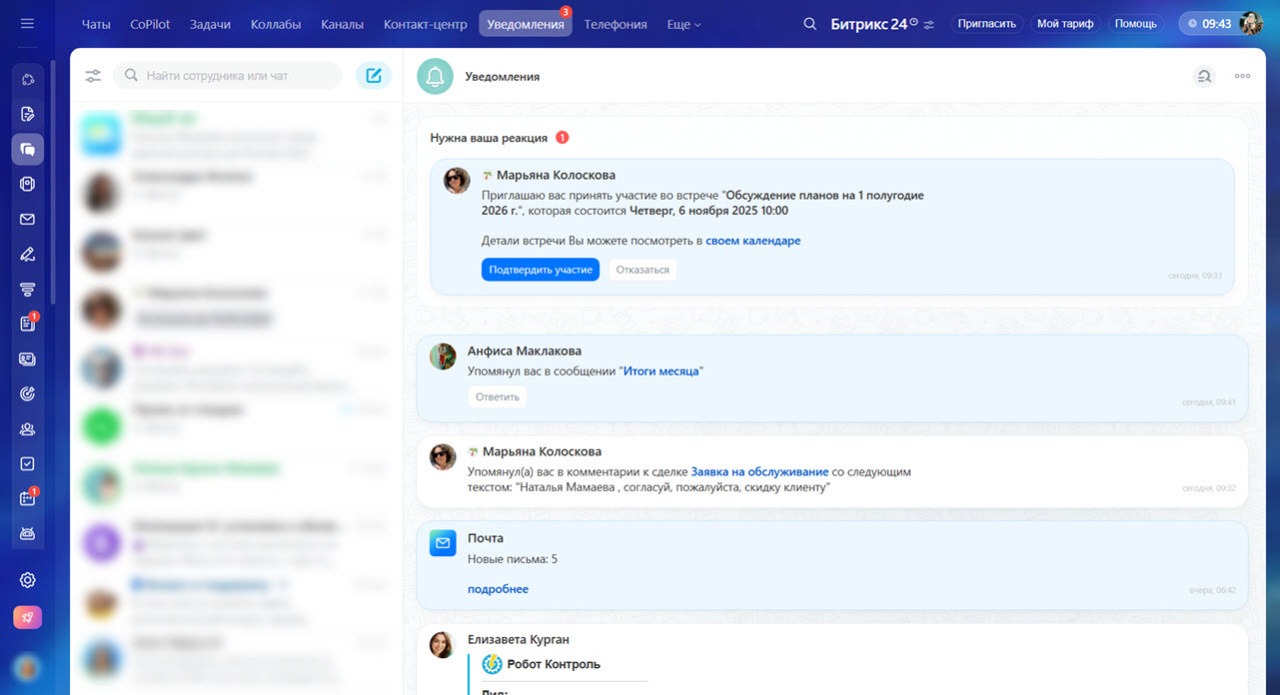This screenshot has height=695, width=1280.
Task: Click the messenger chat icon in sidebar
Action: (x=27, y=149)
